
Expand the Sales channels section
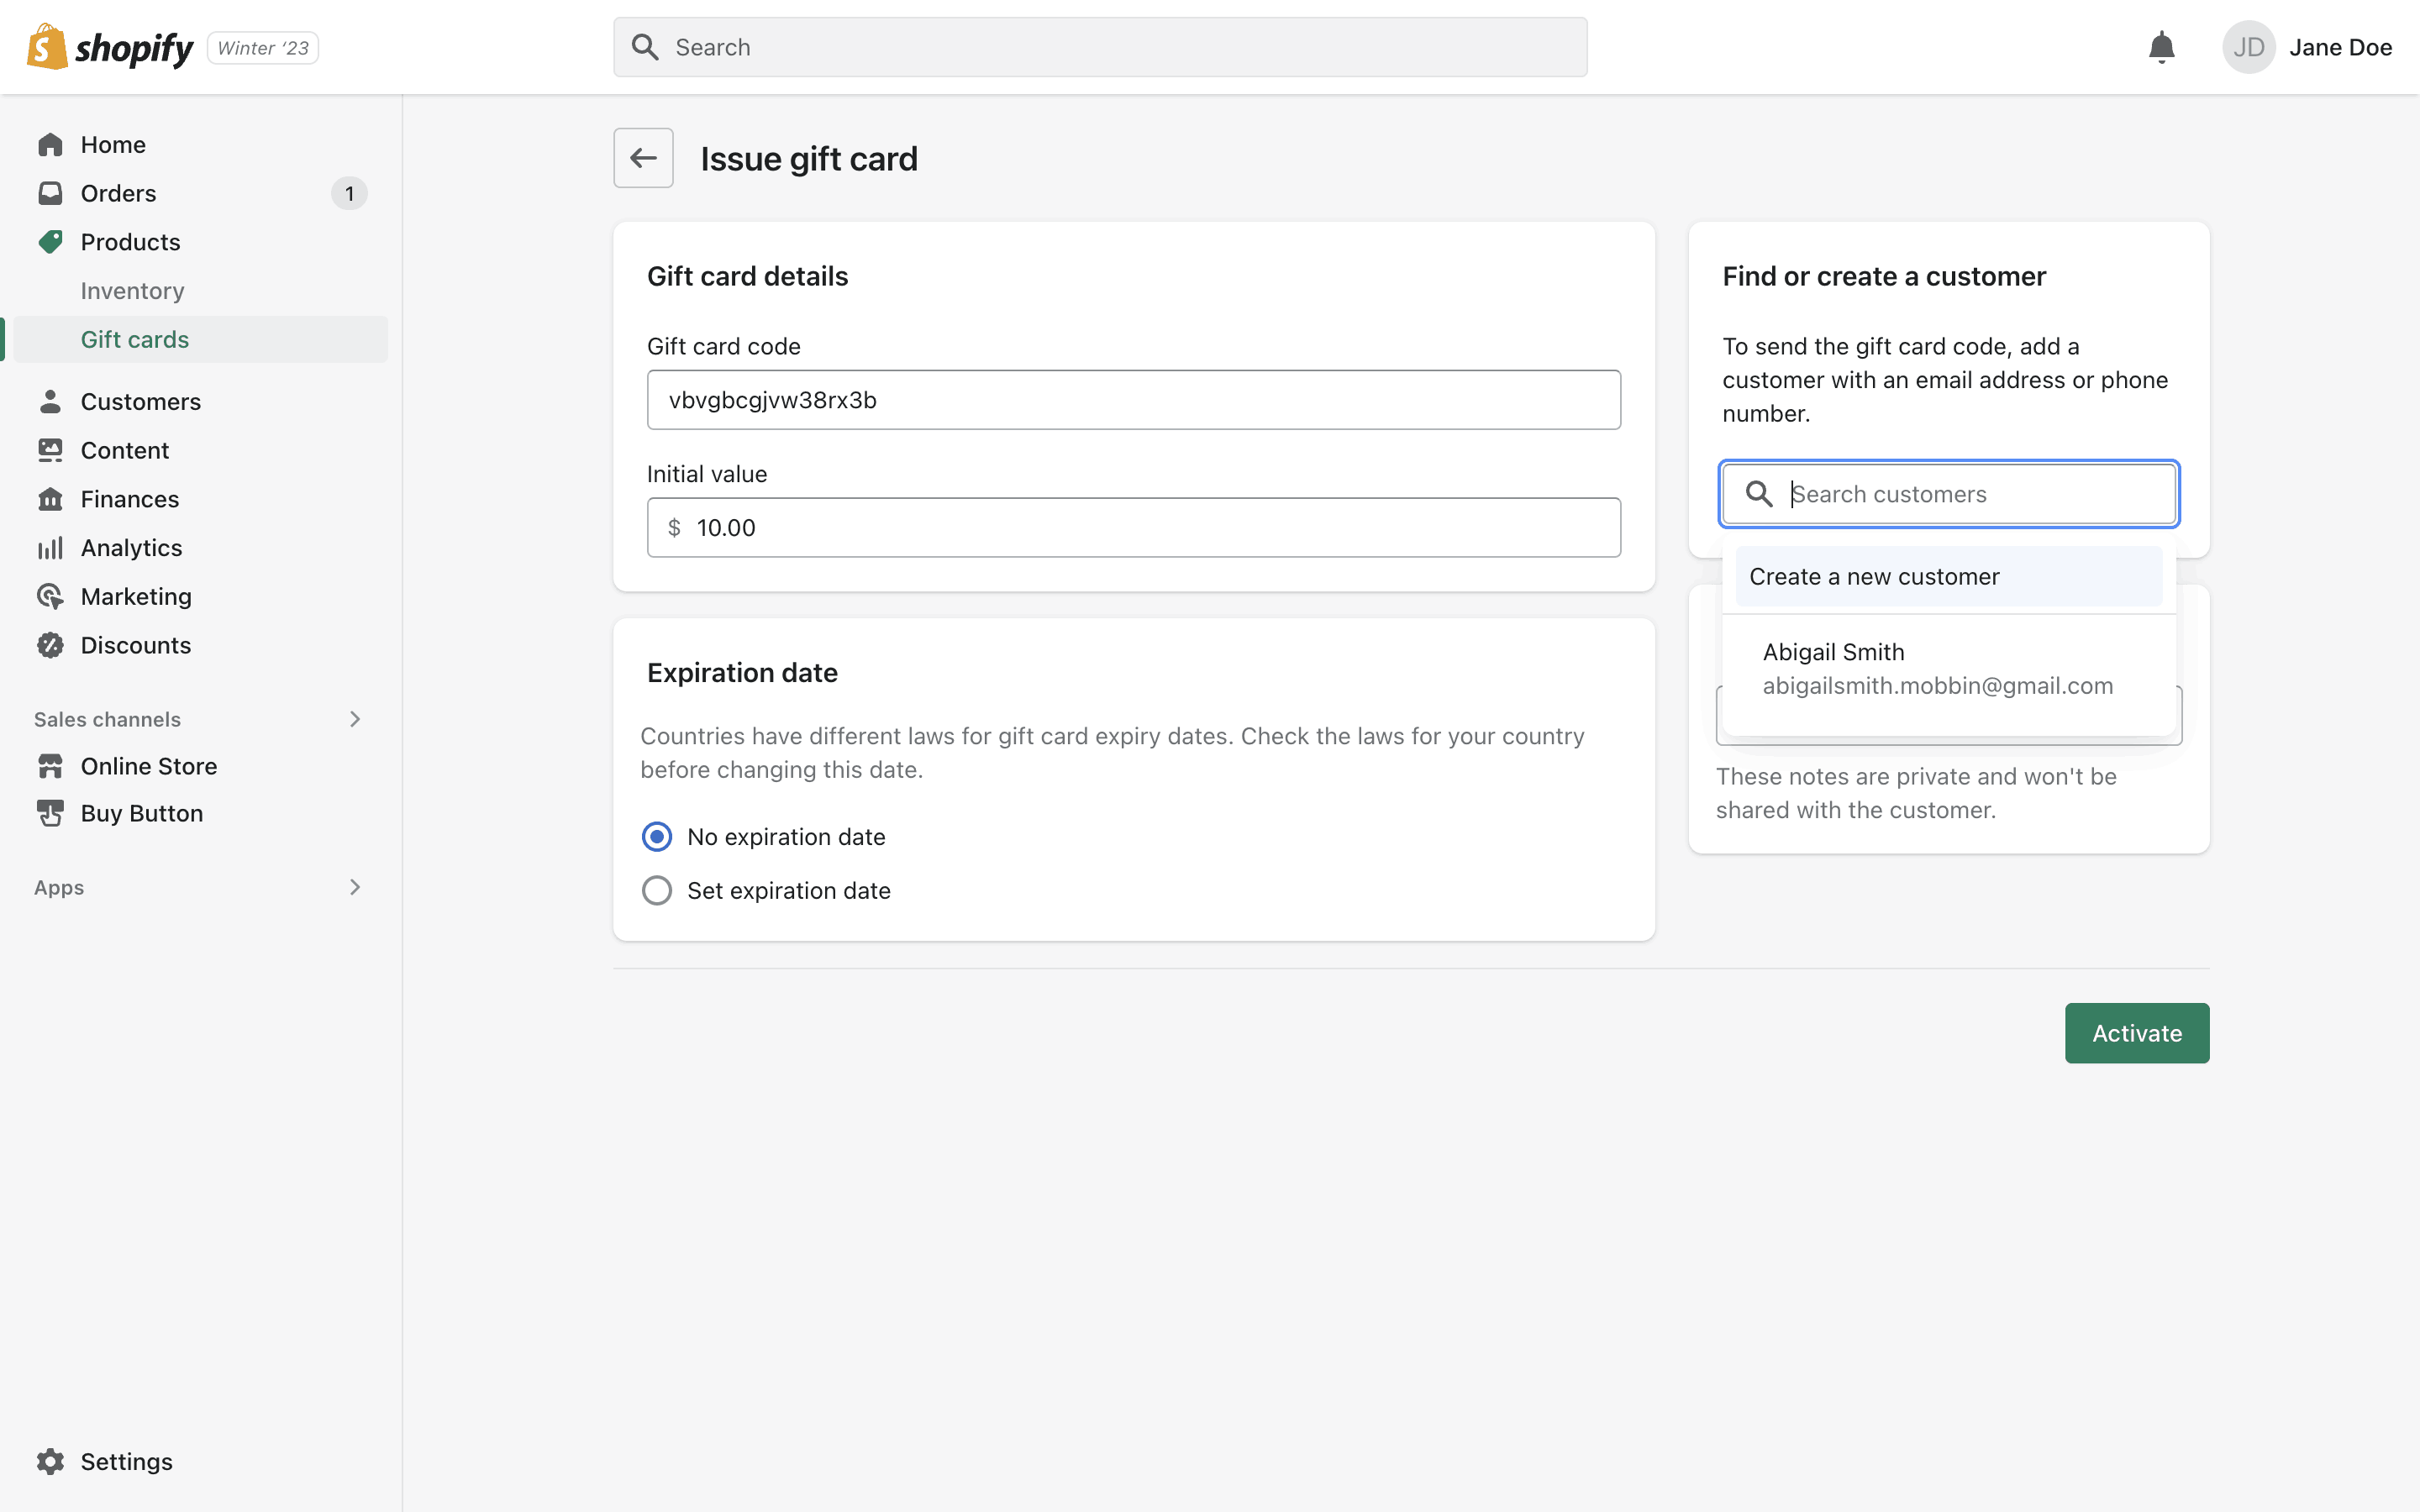[354, 719]
